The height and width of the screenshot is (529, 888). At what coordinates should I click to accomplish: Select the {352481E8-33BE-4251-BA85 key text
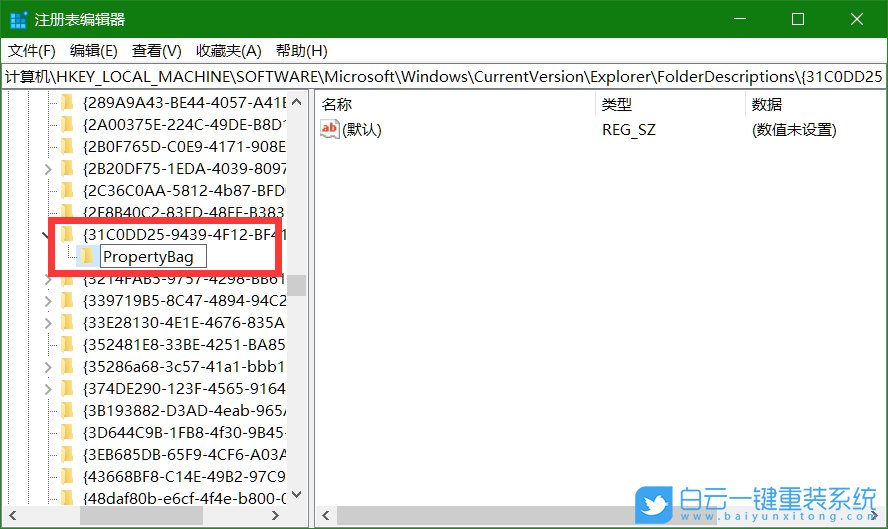coord(185,344)
